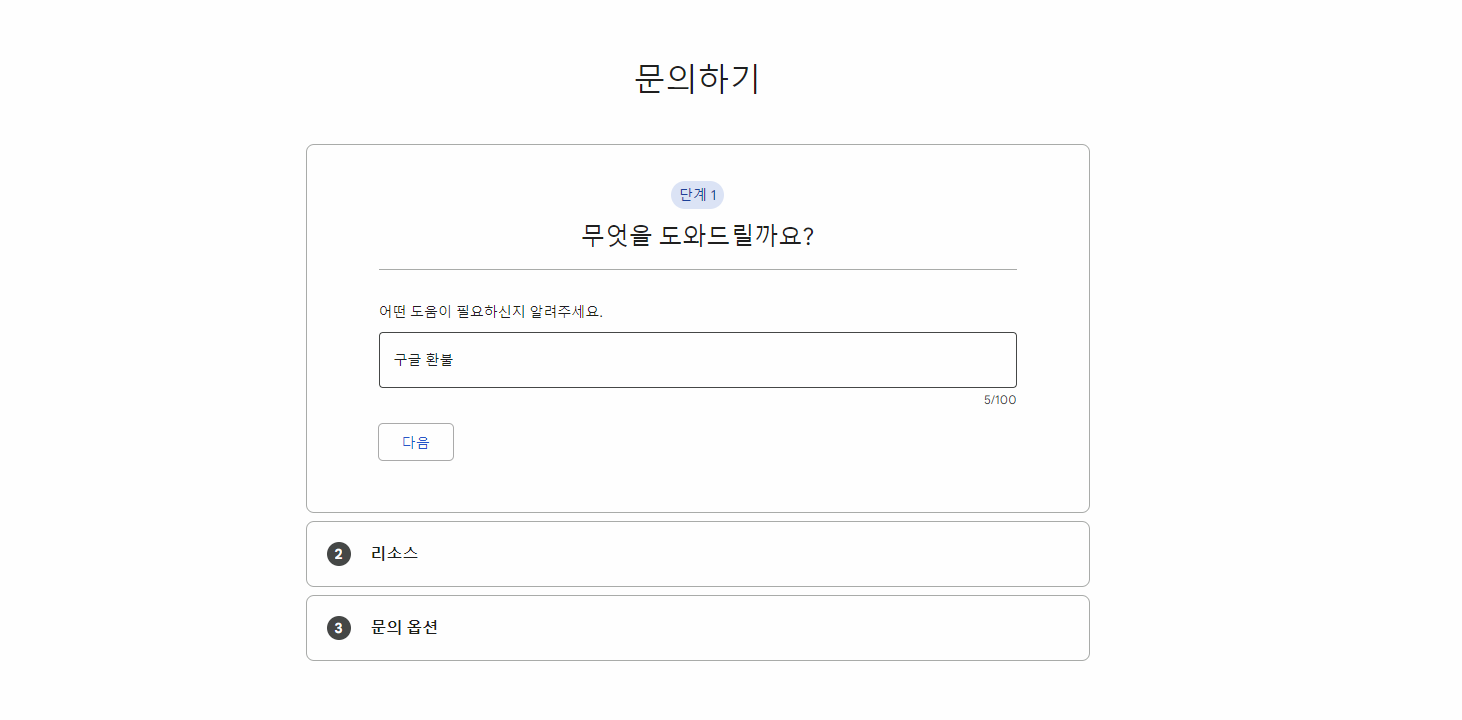Click the 다음 button
The image size is (1462, 720).
click(x=415, y=441)
